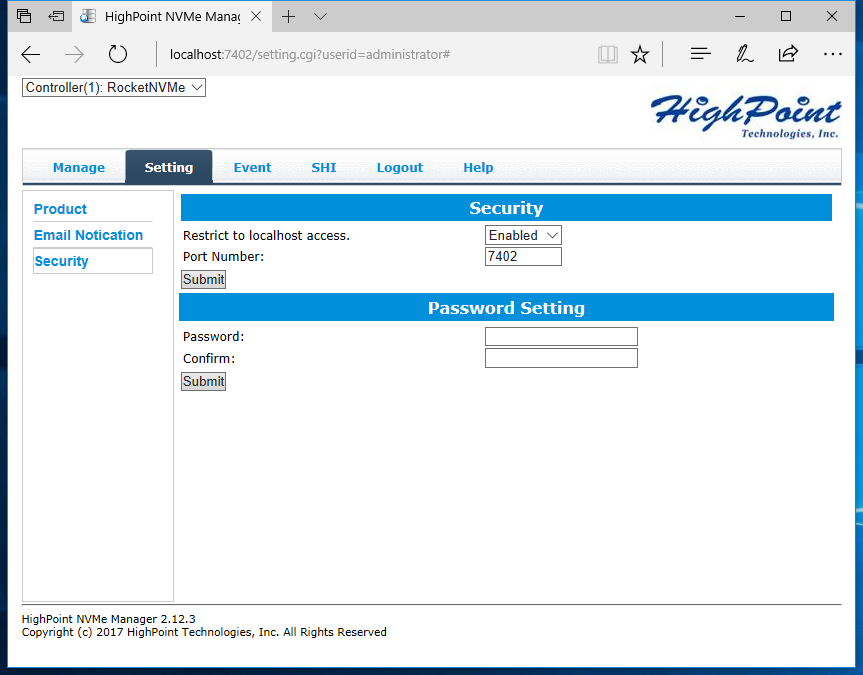Click the set these tabs aside icon
Screen dimensions: 863x675
click(56, 16)
